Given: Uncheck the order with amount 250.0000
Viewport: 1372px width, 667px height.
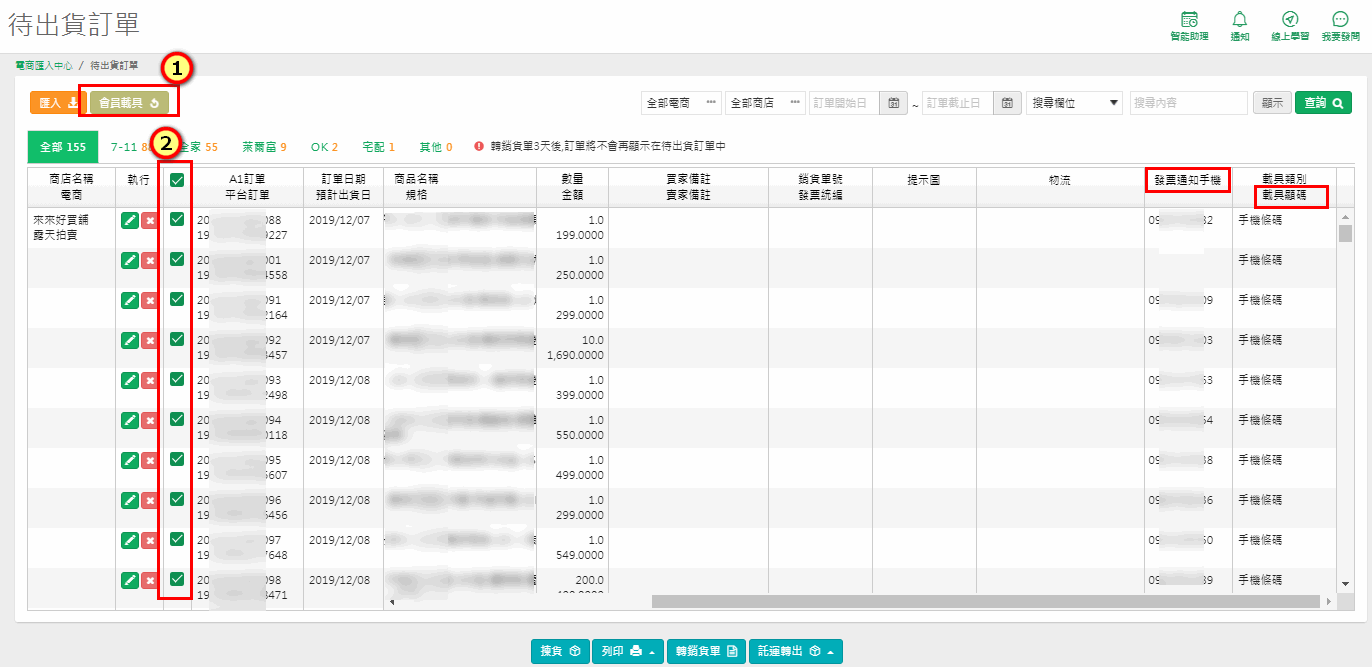Looking at the screenshot, I should (x=177, y=259).
